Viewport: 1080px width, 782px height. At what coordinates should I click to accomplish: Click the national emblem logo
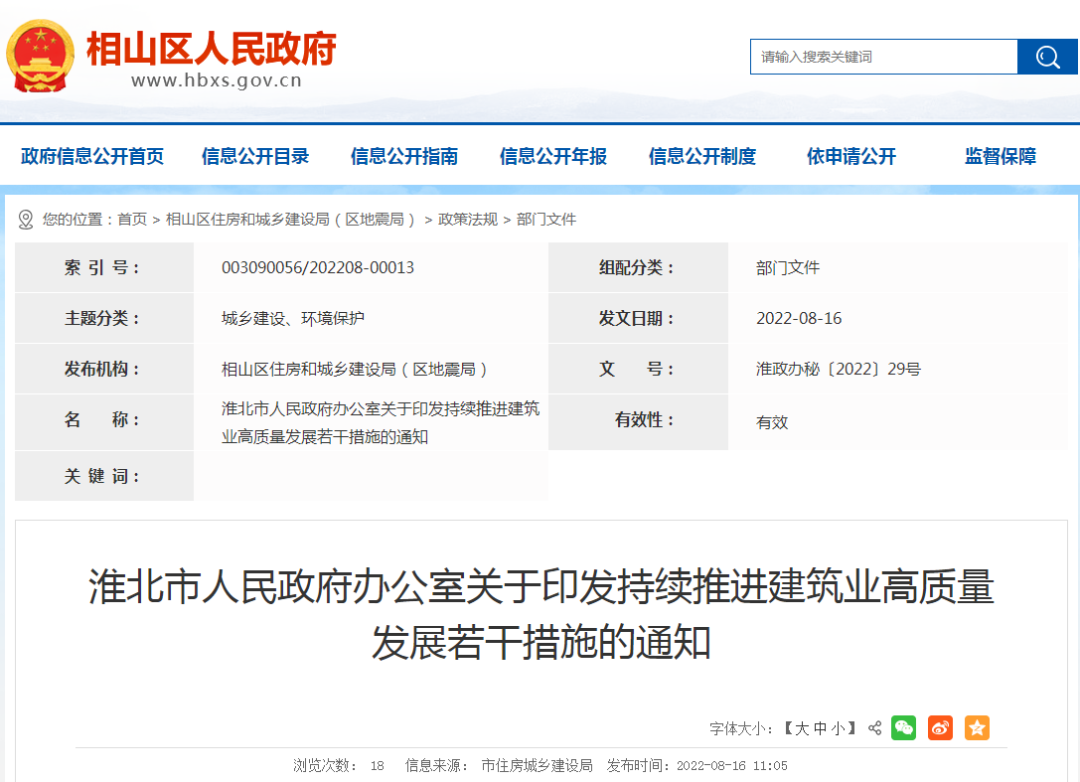pyautogui.click(x=40, y=56)
